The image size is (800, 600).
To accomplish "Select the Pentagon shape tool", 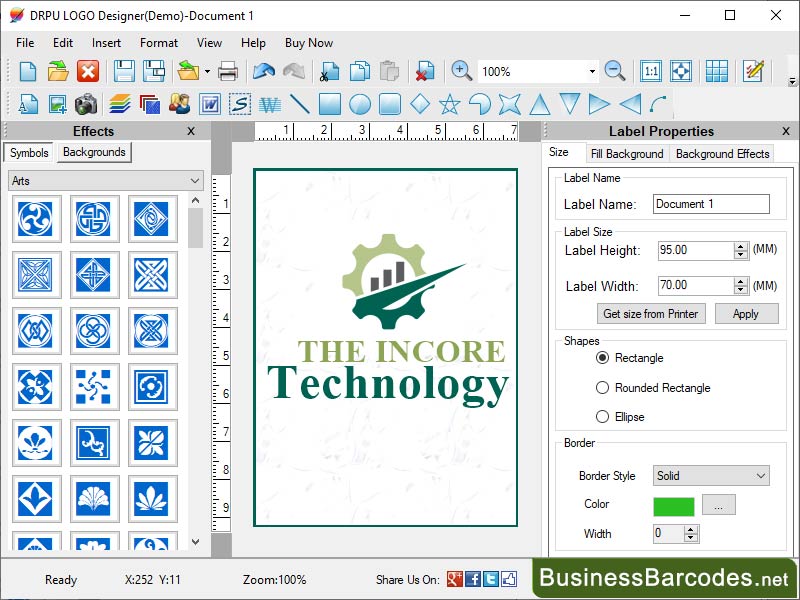I will [x=481, y=103].
